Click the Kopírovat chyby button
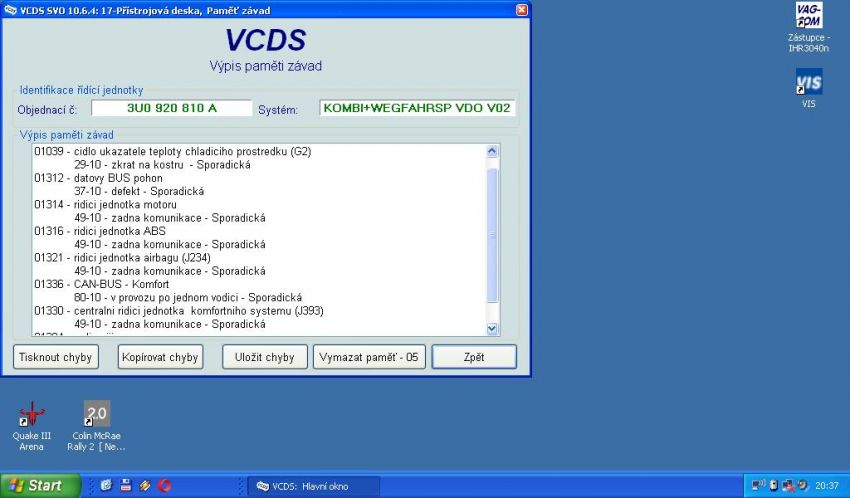This screenshot has height=498, width=850. coord(160,357)
